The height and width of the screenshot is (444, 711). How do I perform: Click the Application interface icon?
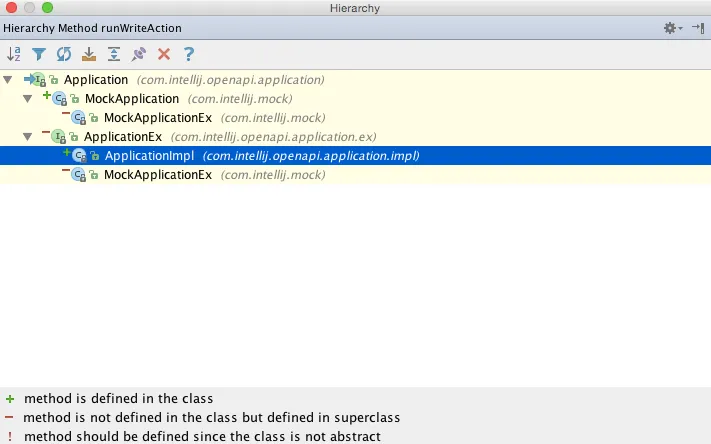point(40,80)
